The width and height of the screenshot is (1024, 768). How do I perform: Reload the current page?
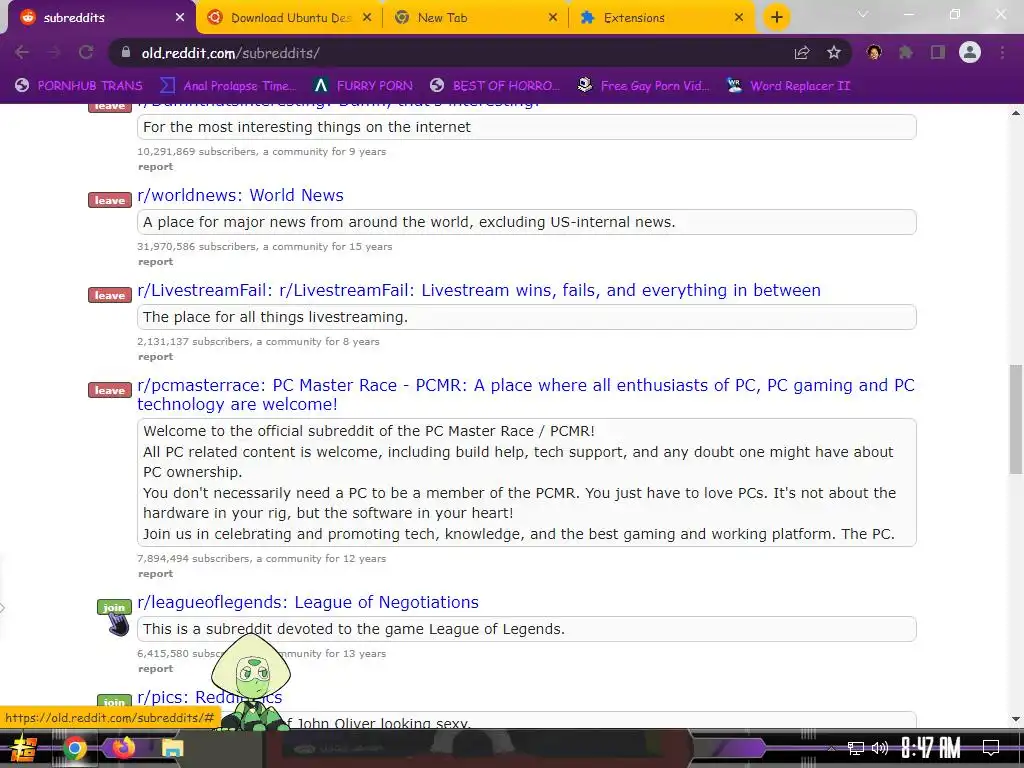(86, 52)
